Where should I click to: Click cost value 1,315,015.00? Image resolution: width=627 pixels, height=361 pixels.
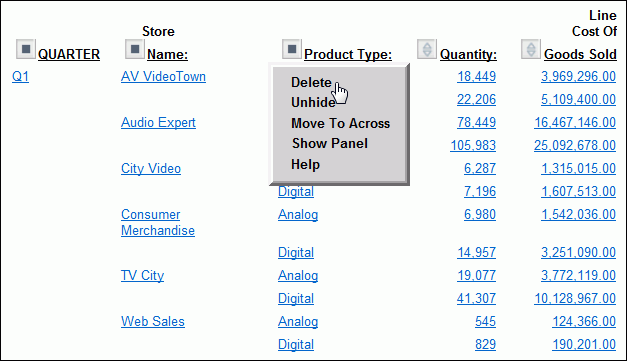[578, 168]
